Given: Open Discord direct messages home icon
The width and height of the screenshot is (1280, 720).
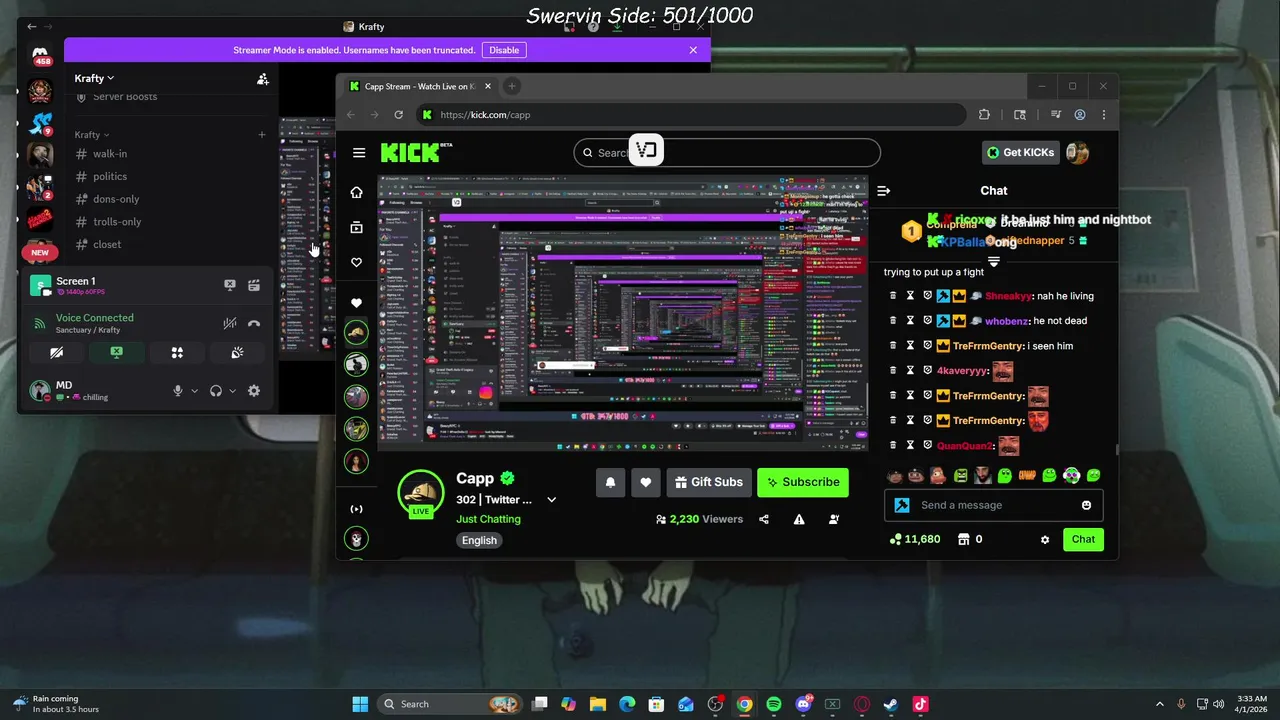Looking at the screenshot, I should (40, 54).
